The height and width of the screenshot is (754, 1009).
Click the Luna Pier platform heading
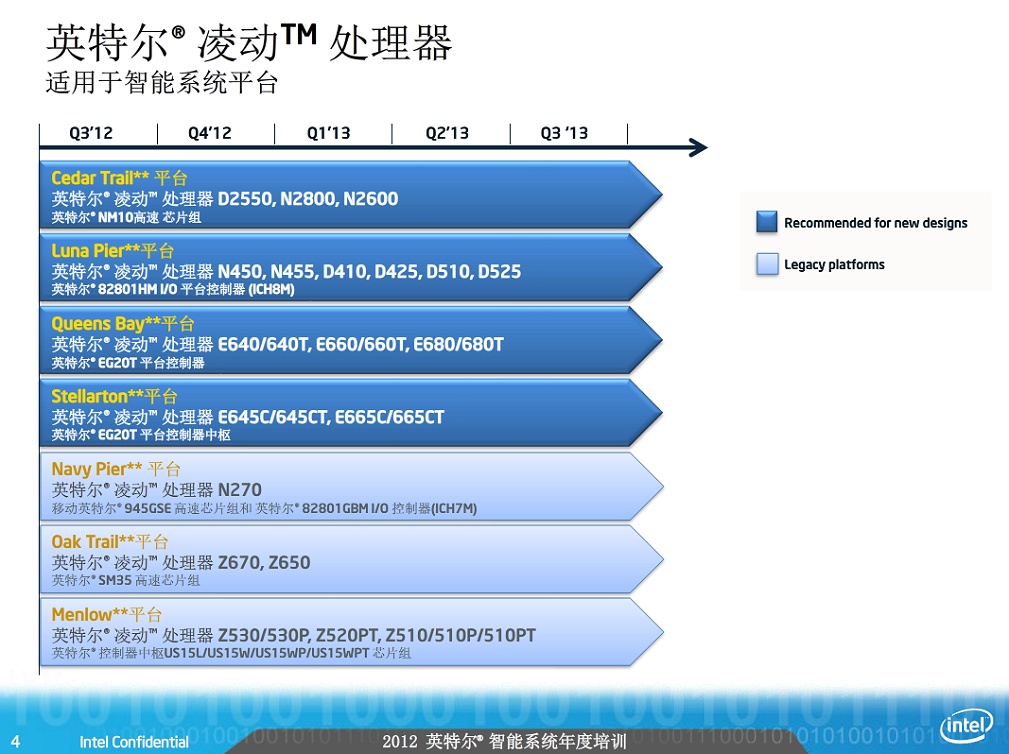112,251
